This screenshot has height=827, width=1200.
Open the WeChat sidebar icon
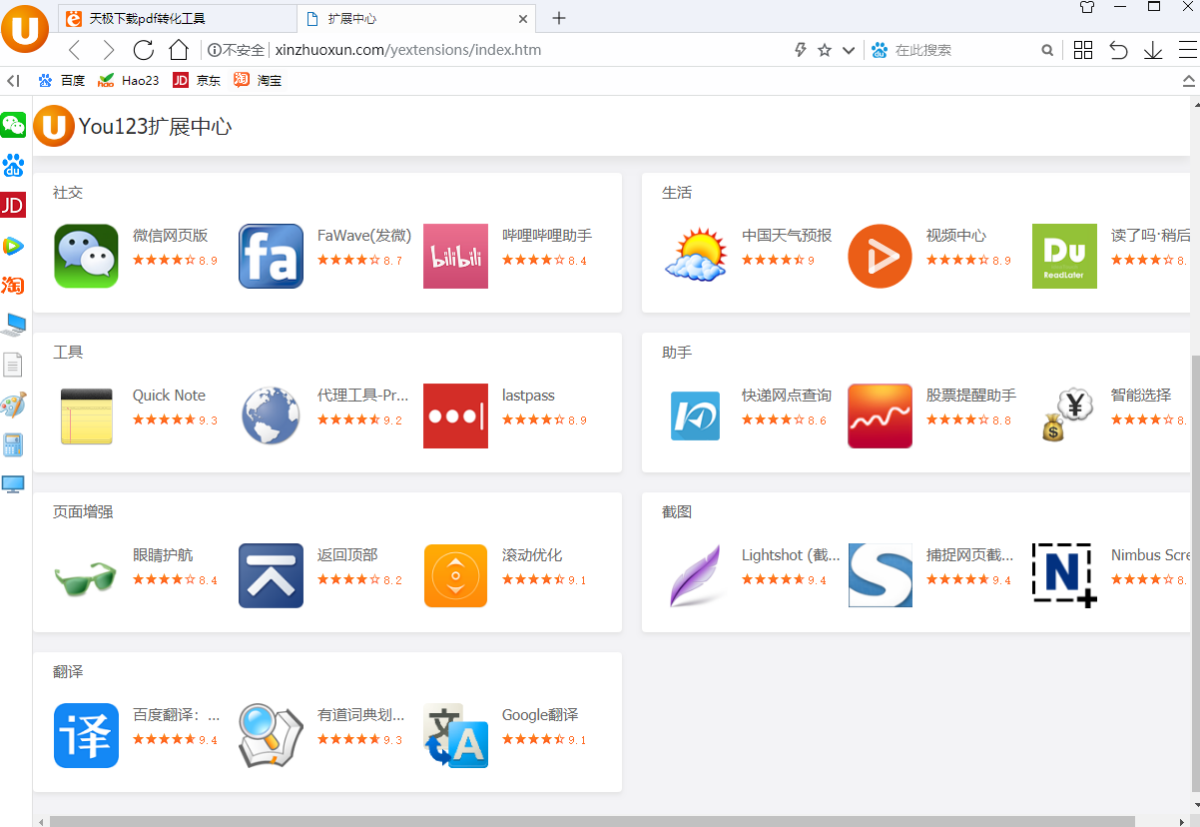pyautogui.click(x=13, y=125)
